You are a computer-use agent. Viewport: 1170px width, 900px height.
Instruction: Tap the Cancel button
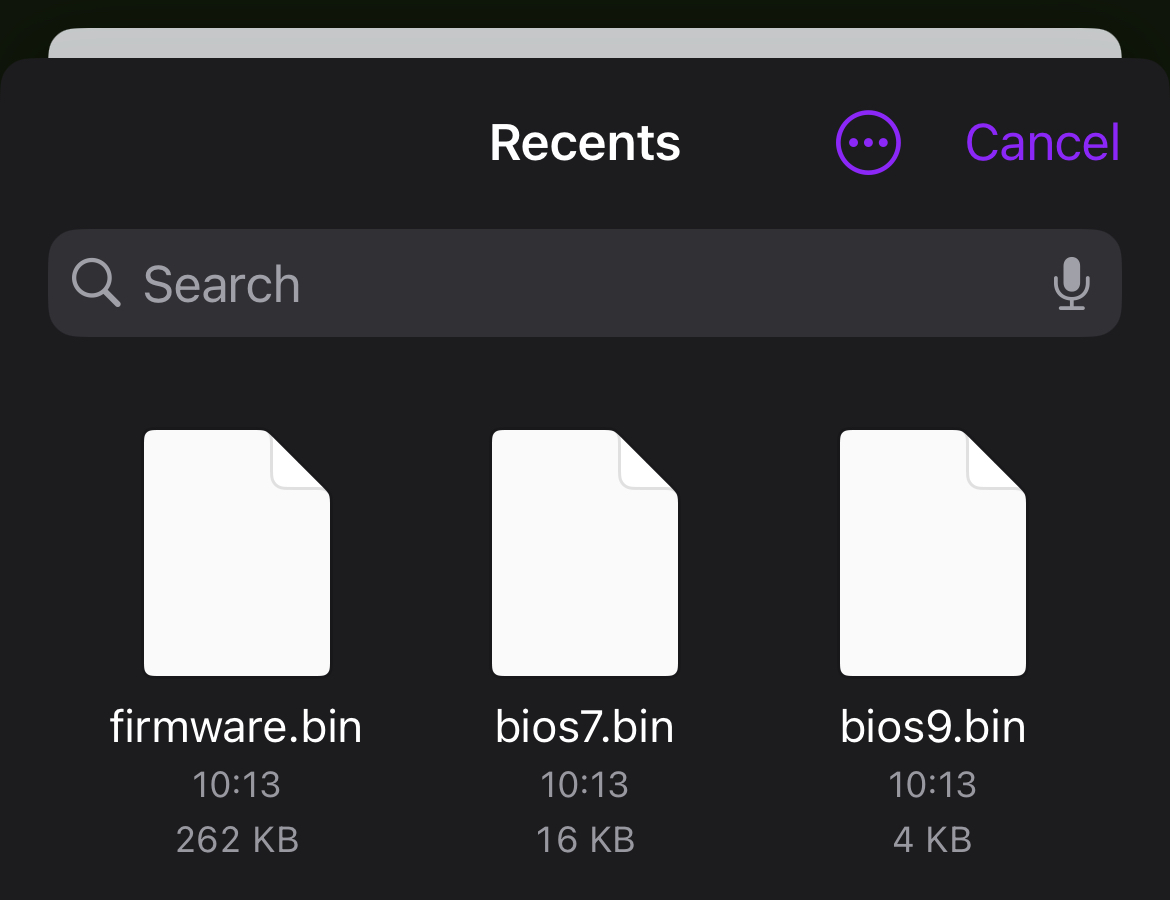1042,143
